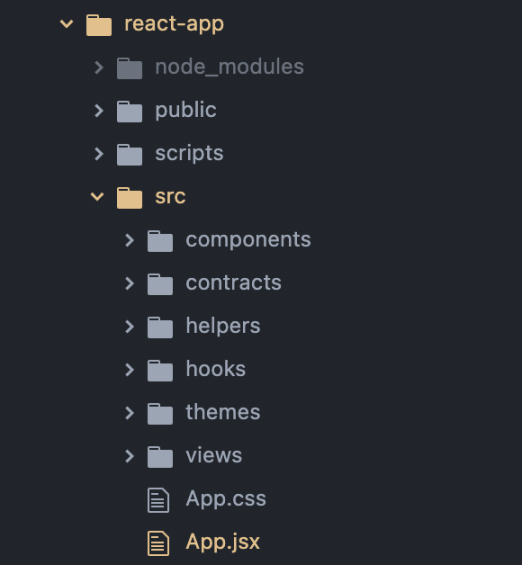
Task: Open the App.css file
Action: tap(226, 499)
